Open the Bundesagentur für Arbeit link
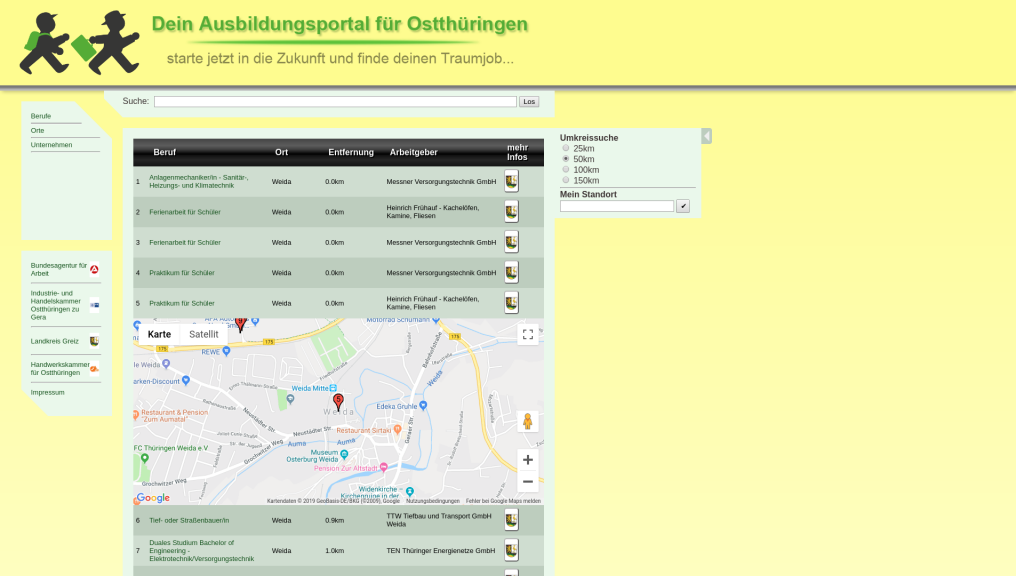The image size is (1016, 576). pyautogui.click(x=58, y=269)
